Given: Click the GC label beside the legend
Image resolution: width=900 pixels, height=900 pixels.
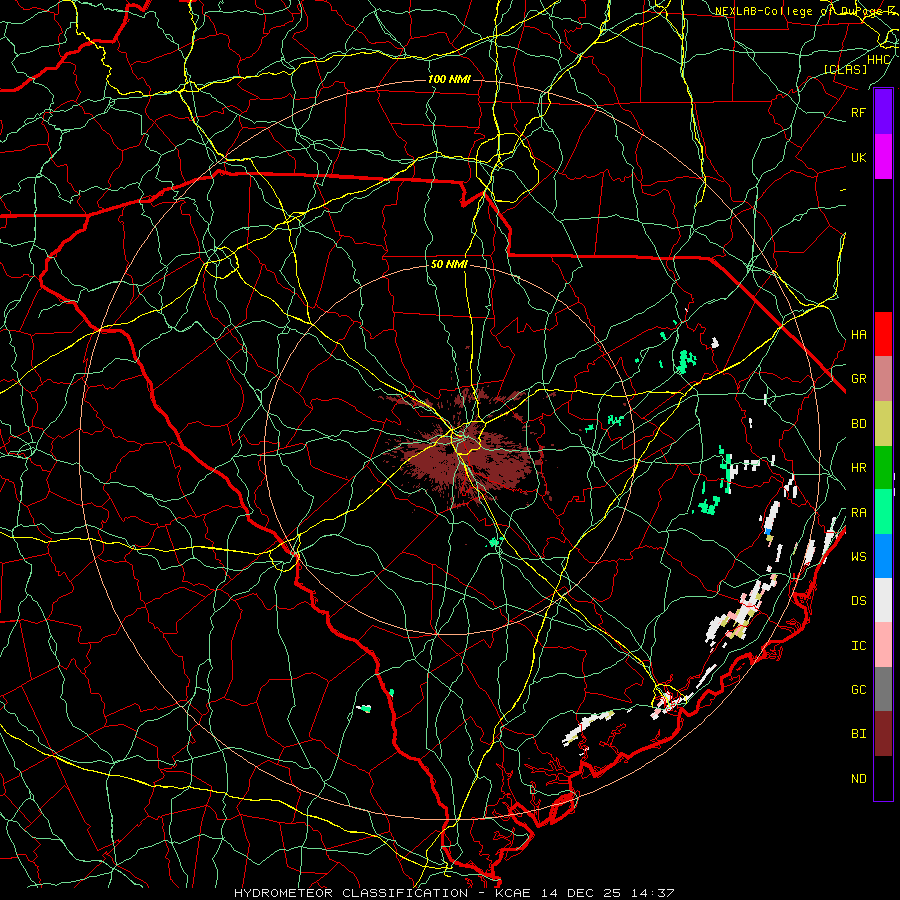Looking at the screenshot, I should coord(858,689).
